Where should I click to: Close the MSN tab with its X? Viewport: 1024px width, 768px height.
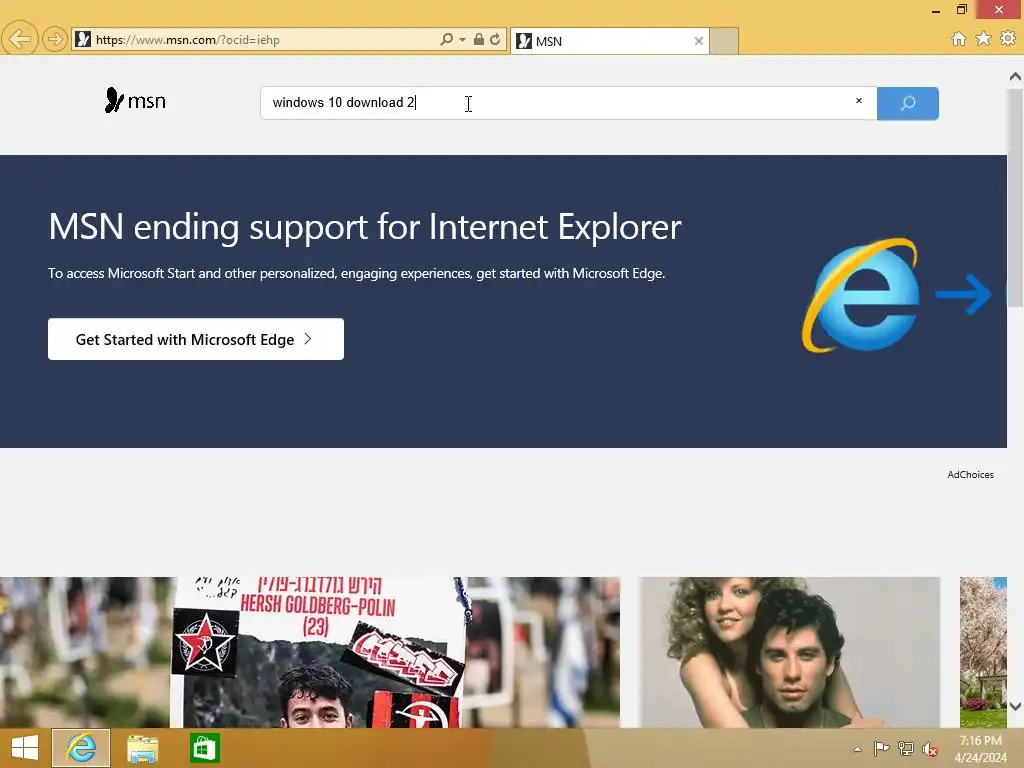pyautogui.click(x=699, y=41)
